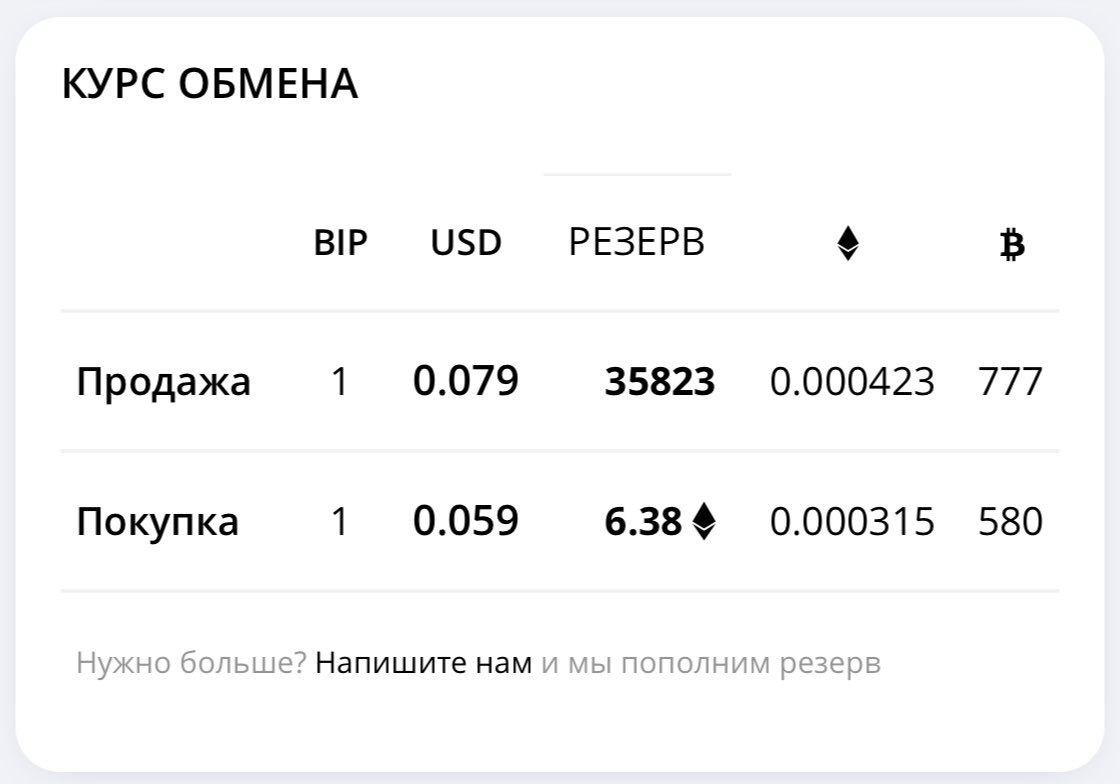The width and height of the screenshot is (1120, 784).
Task: Click the sale reserve value 35823
Action: pos(660,381)
